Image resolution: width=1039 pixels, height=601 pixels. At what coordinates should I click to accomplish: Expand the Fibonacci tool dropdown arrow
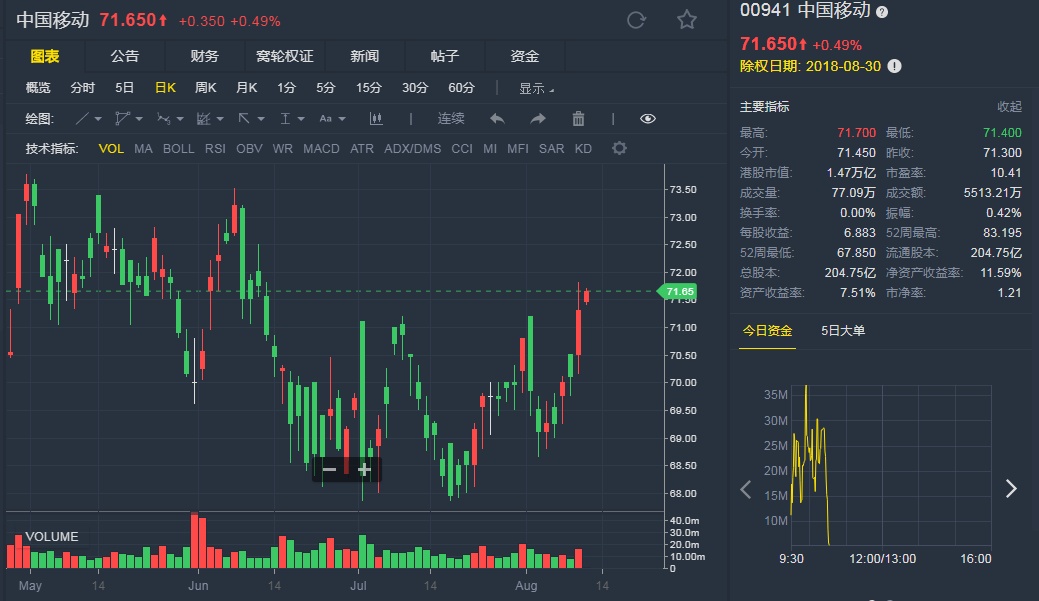220,119
